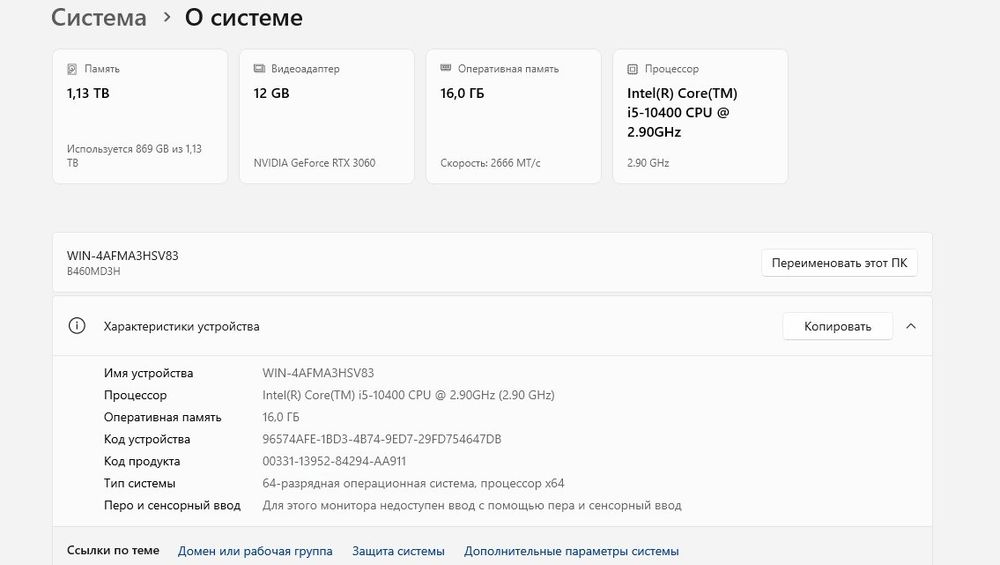
Task: Open the Видеоадаптер 12 GB card
Action: point(327,117)
